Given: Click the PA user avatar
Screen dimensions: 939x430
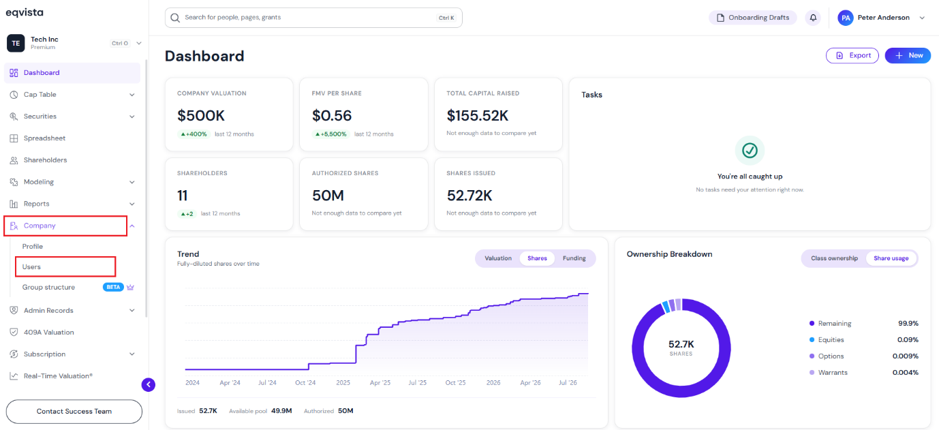Looking at the screenshot, I should pyautogui.click(x=846, y=18).
